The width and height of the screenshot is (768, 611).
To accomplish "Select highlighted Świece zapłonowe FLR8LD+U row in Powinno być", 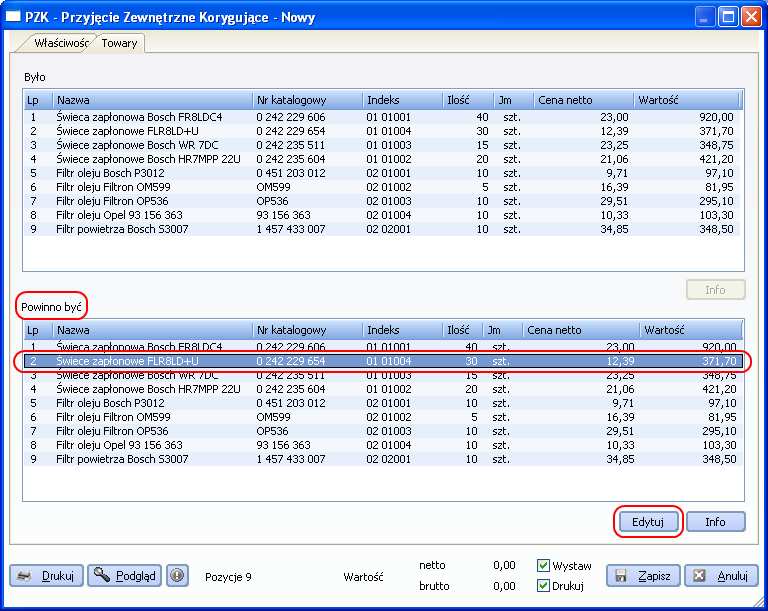I will (384, 361).
